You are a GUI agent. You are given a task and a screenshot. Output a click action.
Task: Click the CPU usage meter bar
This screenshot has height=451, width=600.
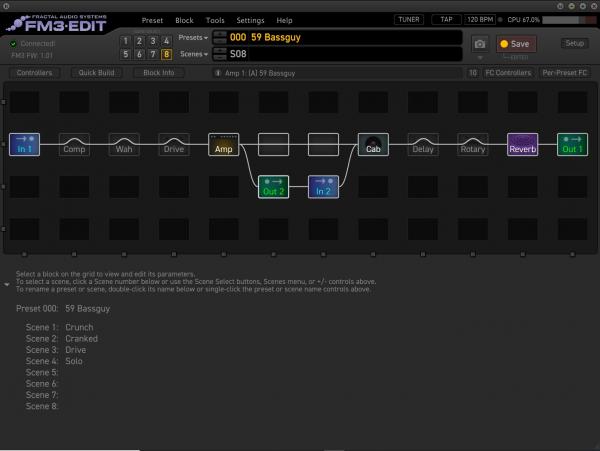pyautogui.click(x=569, y=20)
